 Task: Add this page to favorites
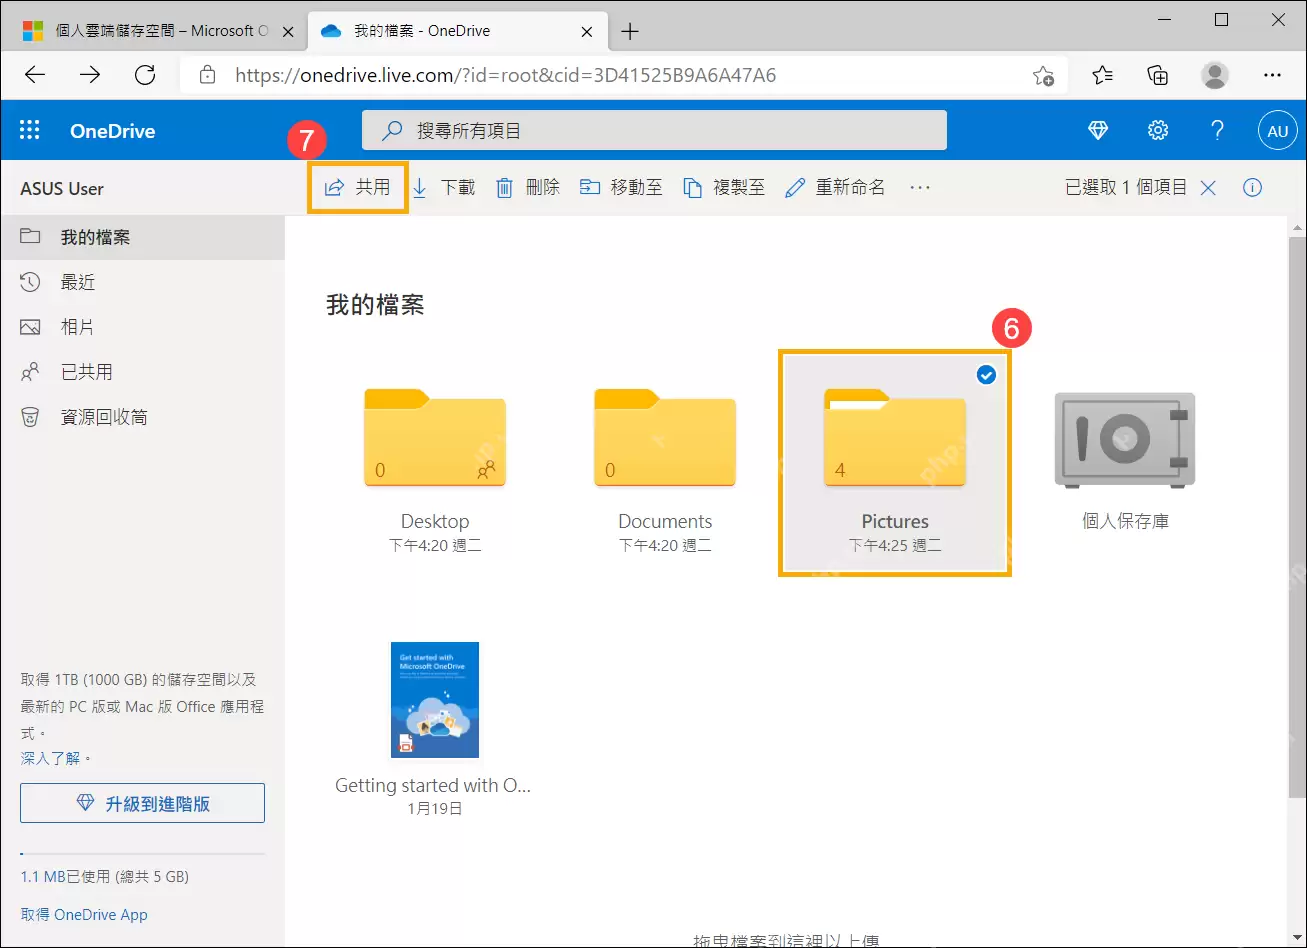click(x=1043, y=75)
